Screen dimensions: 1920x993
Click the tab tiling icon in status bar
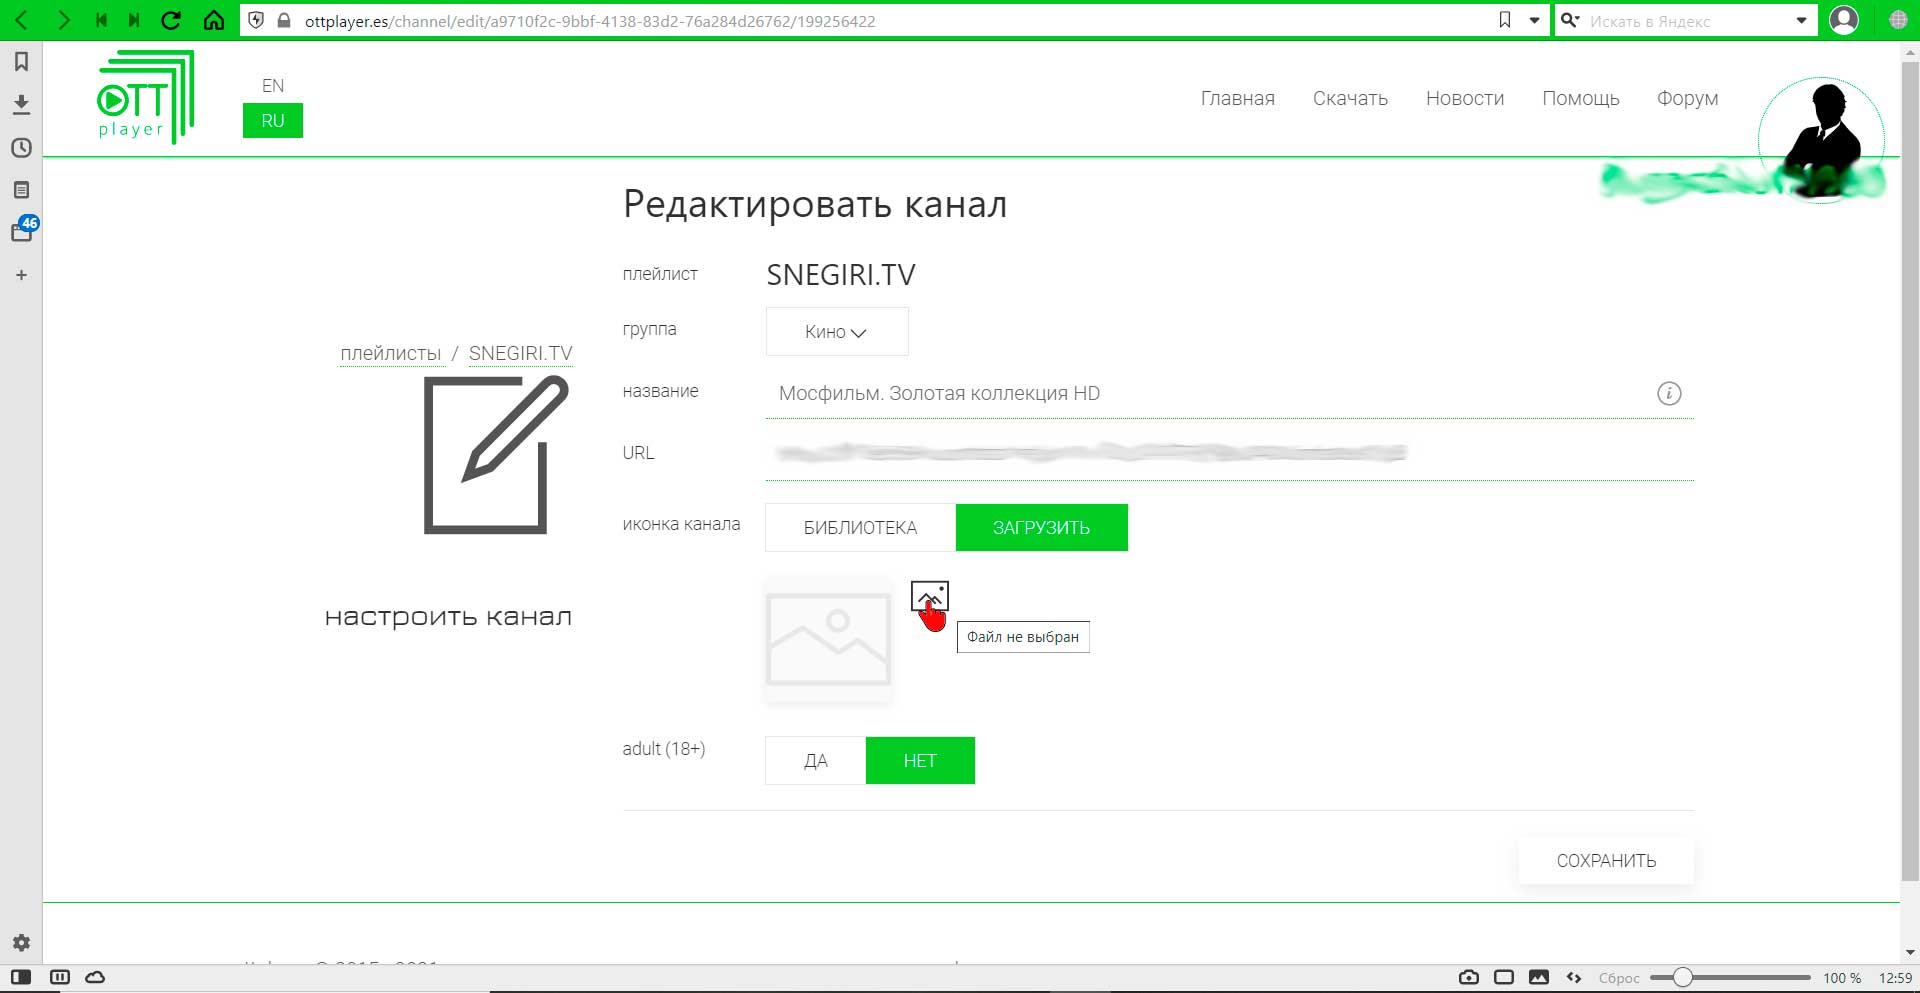60,977
